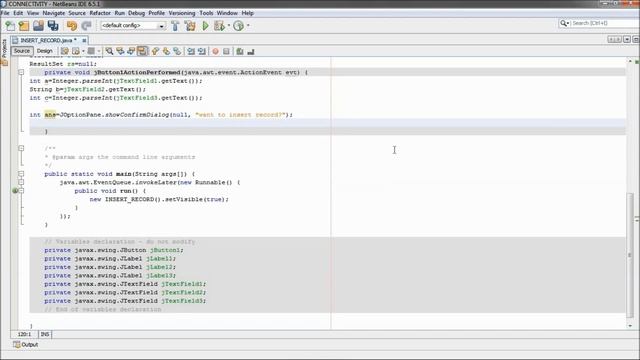Viewport: 640px width, 360px height.
Task: Click the gray square editor toolbar icon
Action: click(x=91, y=51)
